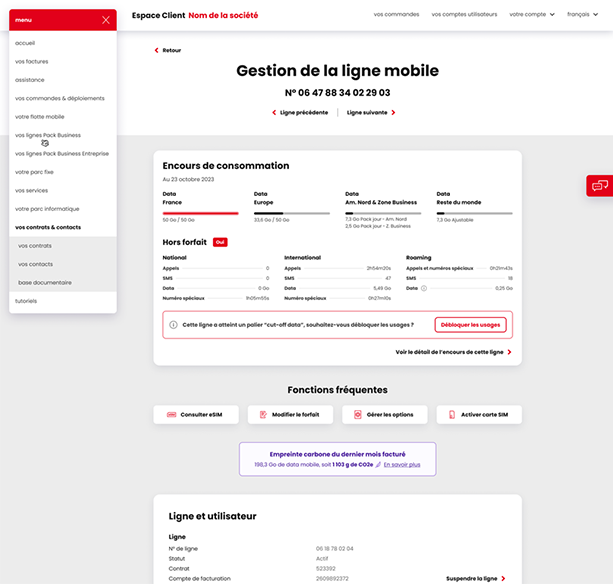Click the cut-off data info icon
Viewport: 613px width, 588px height.
tap(173, 325)
